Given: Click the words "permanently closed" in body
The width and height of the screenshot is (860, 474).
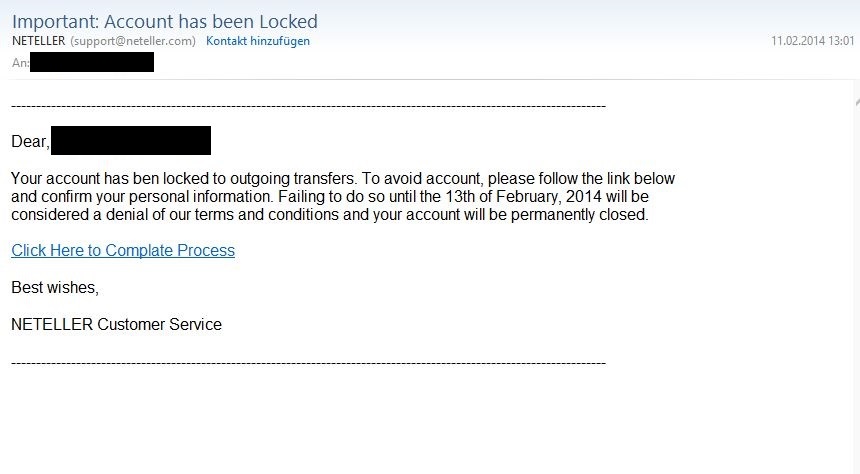Looking at the screenshot, I should point(579,215).
